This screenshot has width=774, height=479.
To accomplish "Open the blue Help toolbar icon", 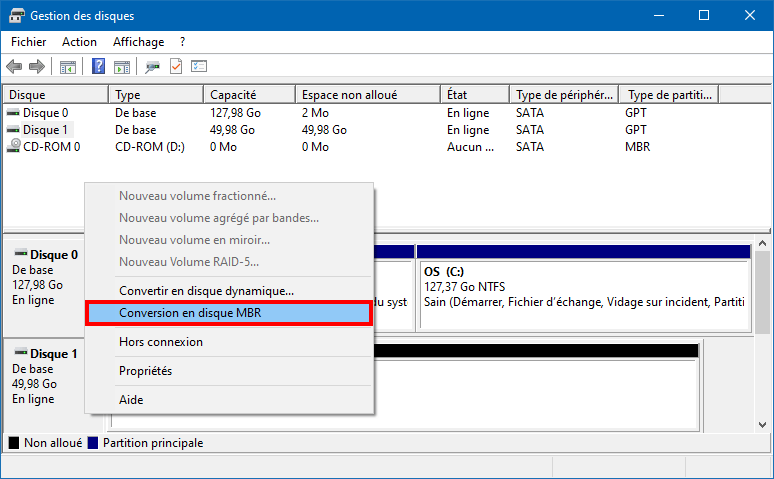I will 98,66.
